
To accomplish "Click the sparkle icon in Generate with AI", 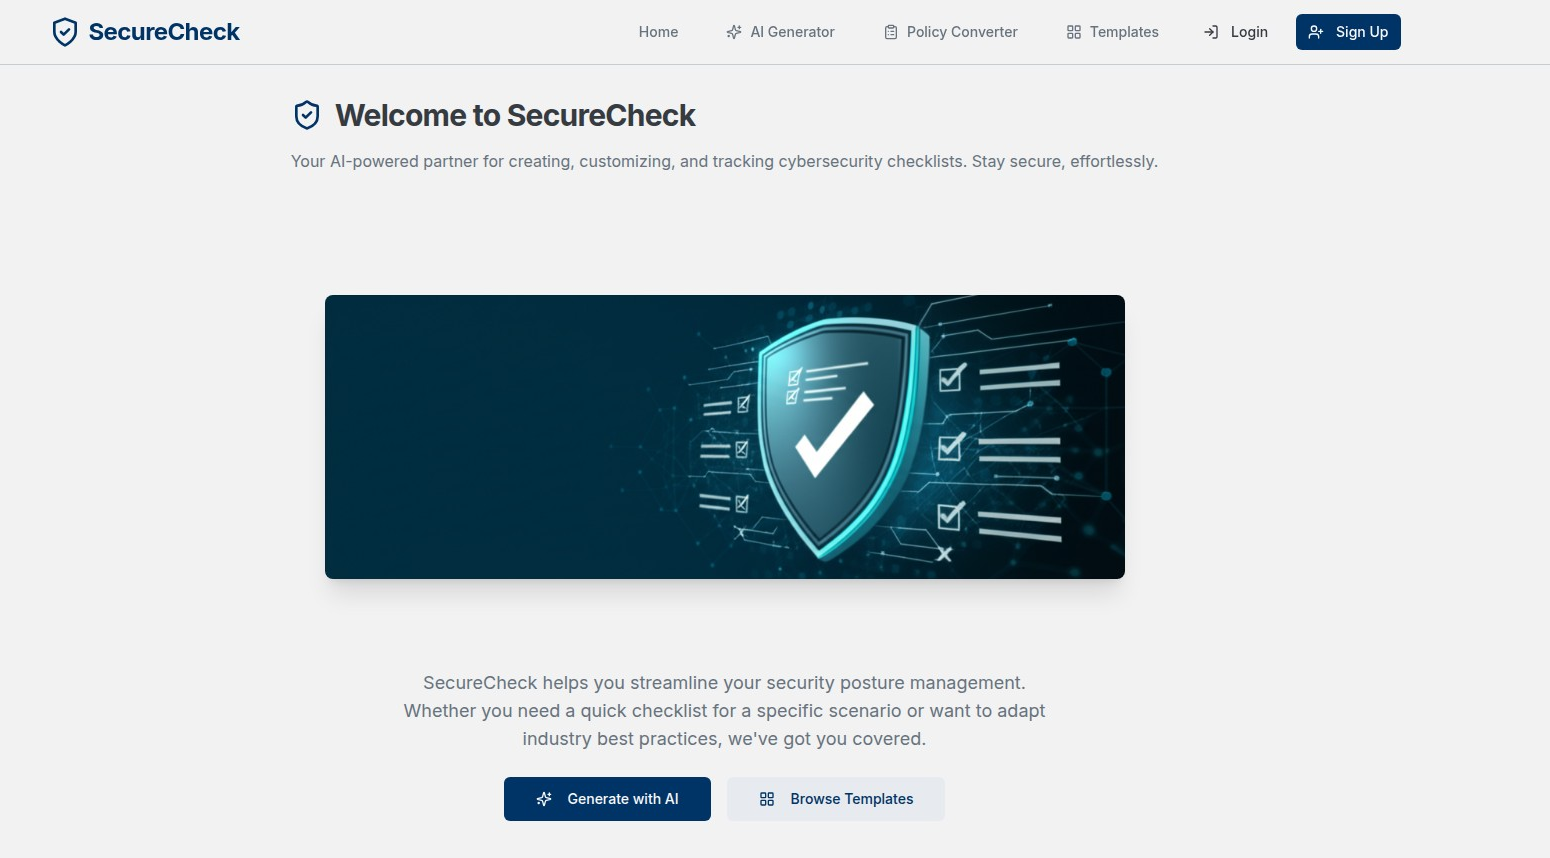I will (544, 799).
